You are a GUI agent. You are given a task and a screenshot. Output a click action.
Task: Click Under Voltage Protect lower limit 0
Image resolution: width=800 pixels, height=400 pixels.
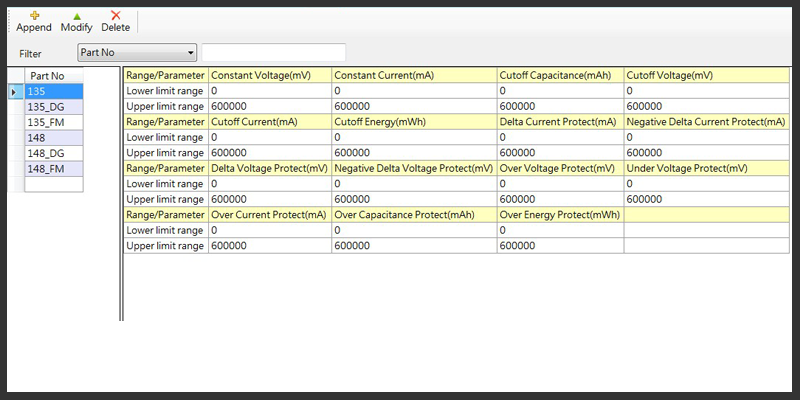[707, 184]
